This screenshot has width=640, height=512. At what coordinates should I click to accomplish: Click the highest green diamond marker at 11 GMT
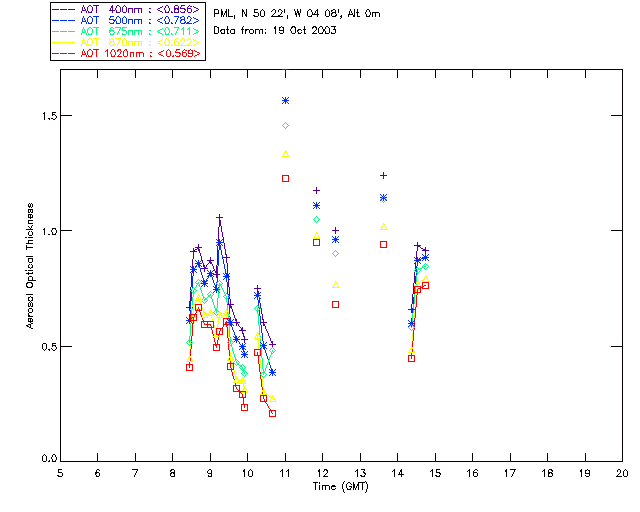tap(286, 126)
